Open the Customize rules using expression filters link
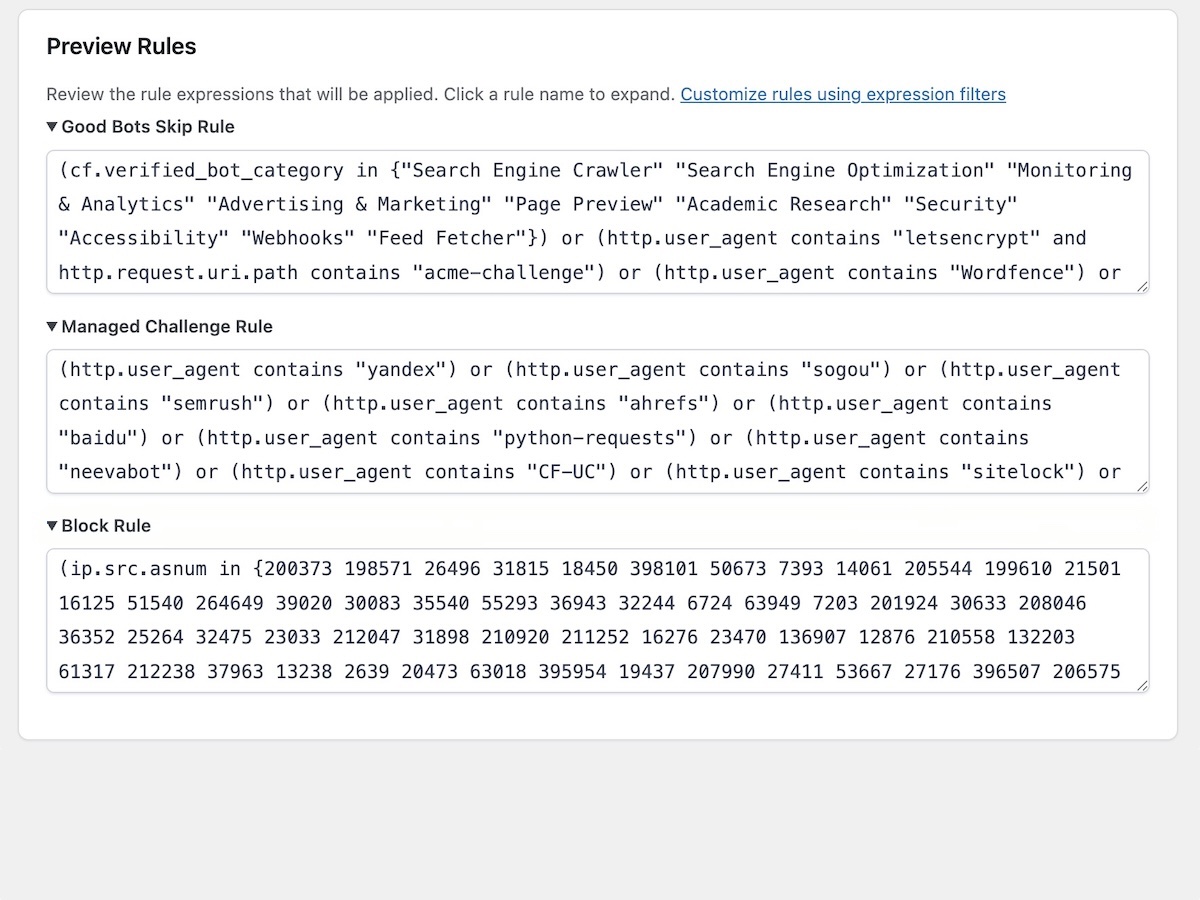 click(x=843, y=94)
